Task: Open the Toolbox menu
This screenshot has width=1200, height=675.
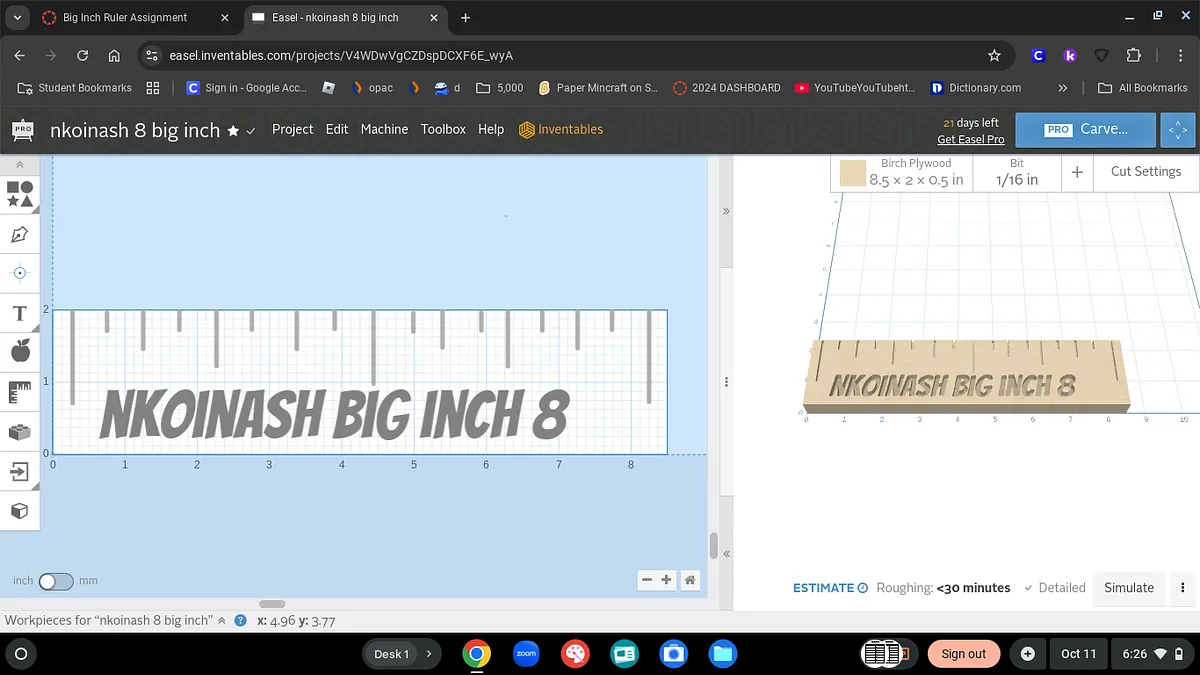Action: [443, 129]
